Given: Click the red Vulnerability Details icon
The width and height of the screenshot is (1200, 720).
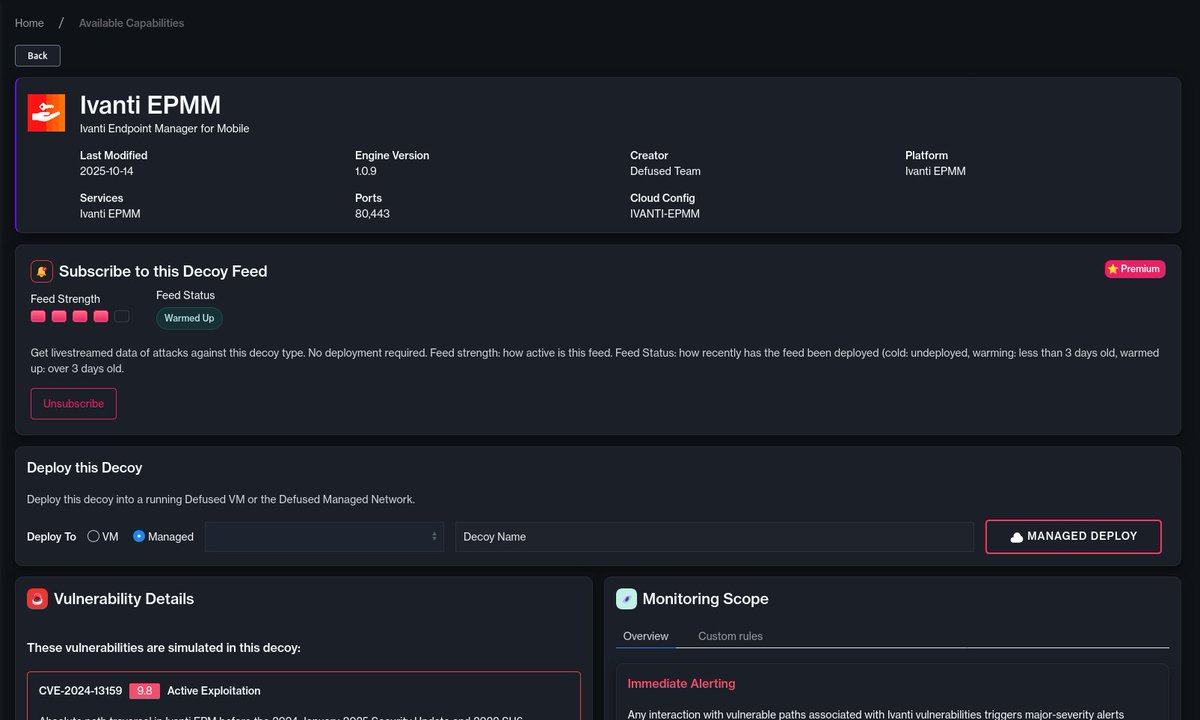Looking at the screenshot, I should pyautogui.click(x=37, y=599).
